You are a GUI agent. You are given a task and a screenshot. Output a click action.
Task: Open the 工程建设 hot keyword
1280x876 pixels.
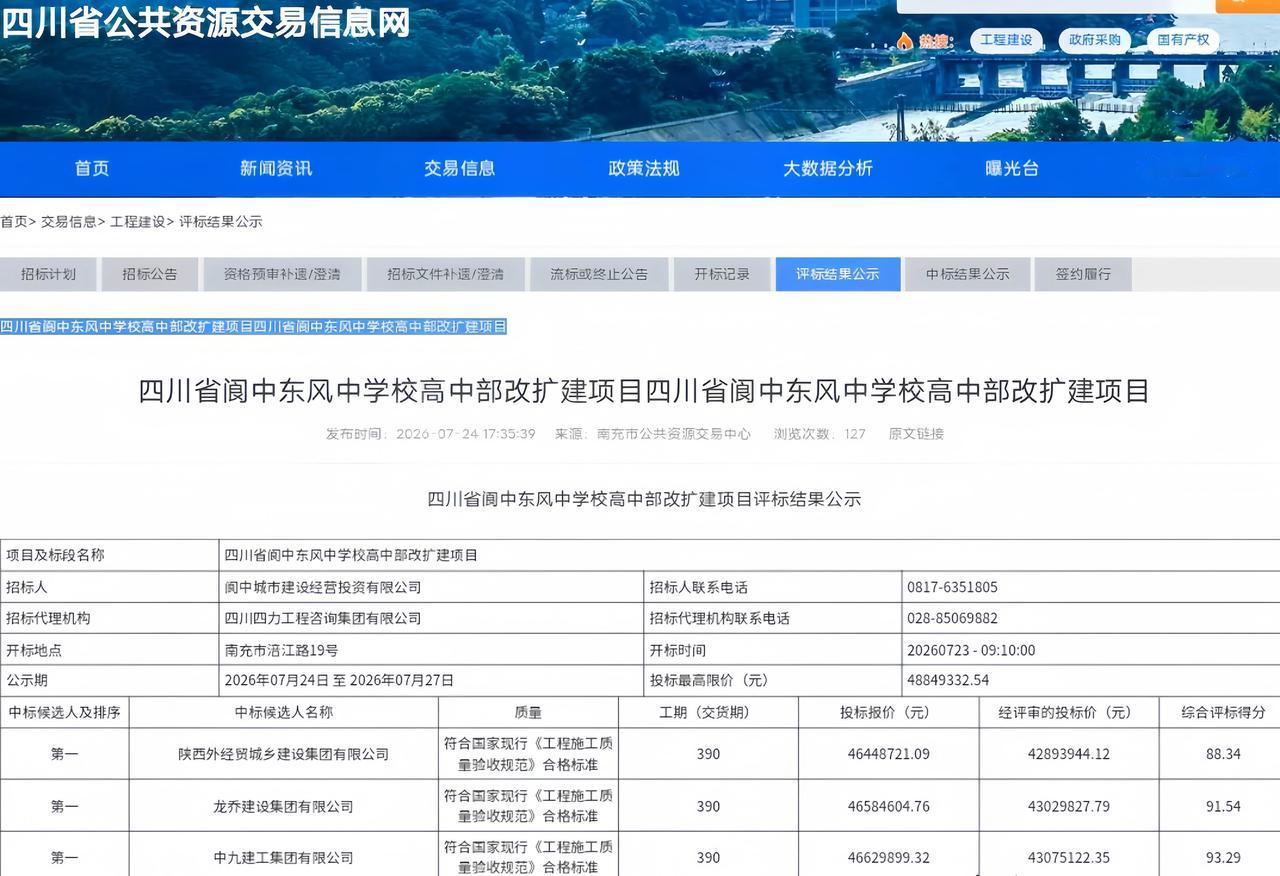coord(1006,40)
